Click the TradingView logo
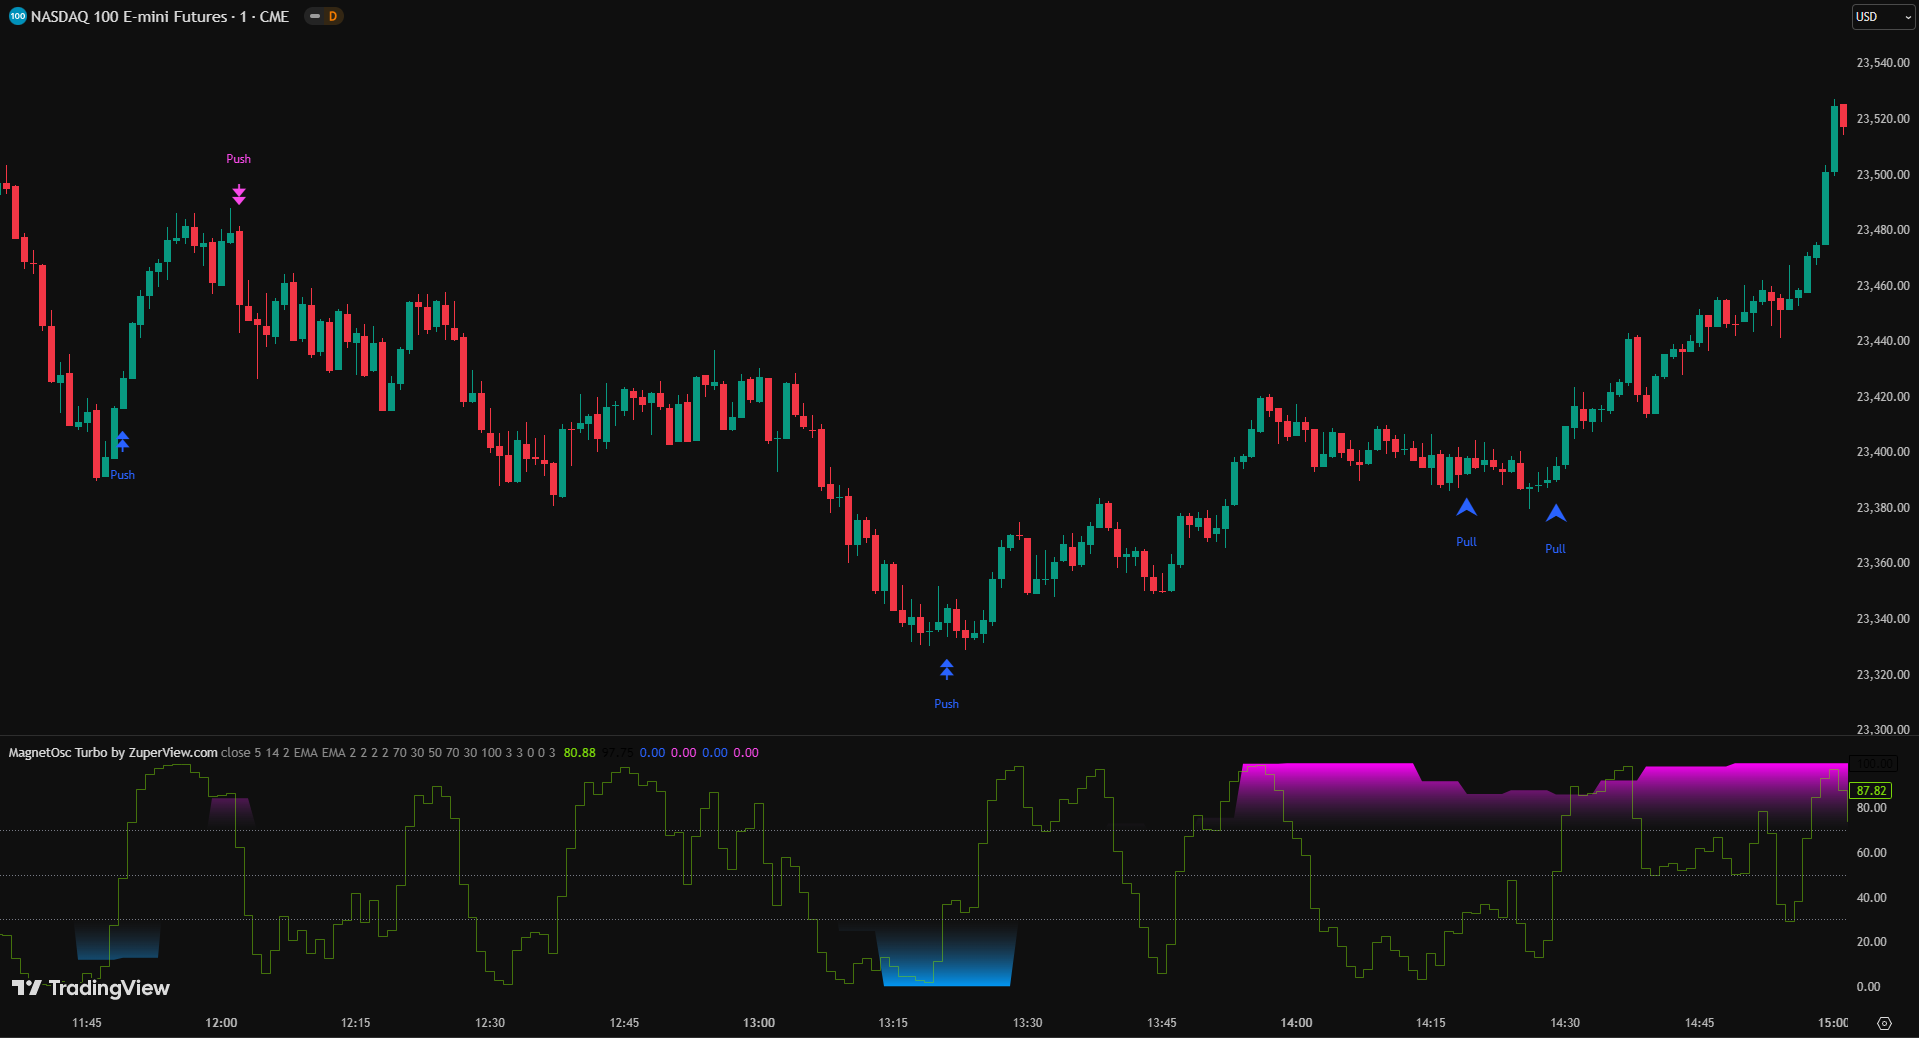 (x=91, y=988)
